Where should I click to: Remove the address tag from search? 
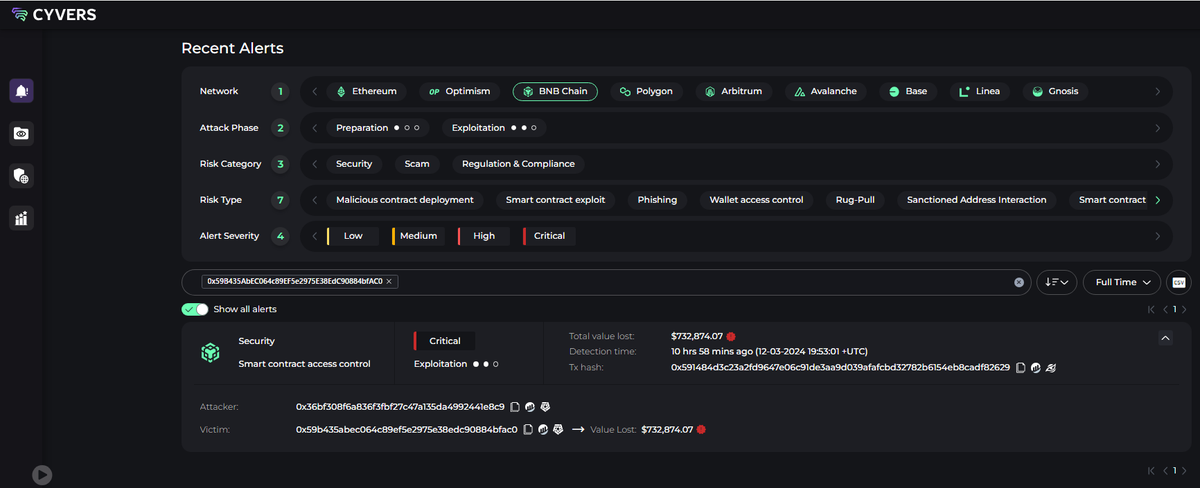pos(389,282)
